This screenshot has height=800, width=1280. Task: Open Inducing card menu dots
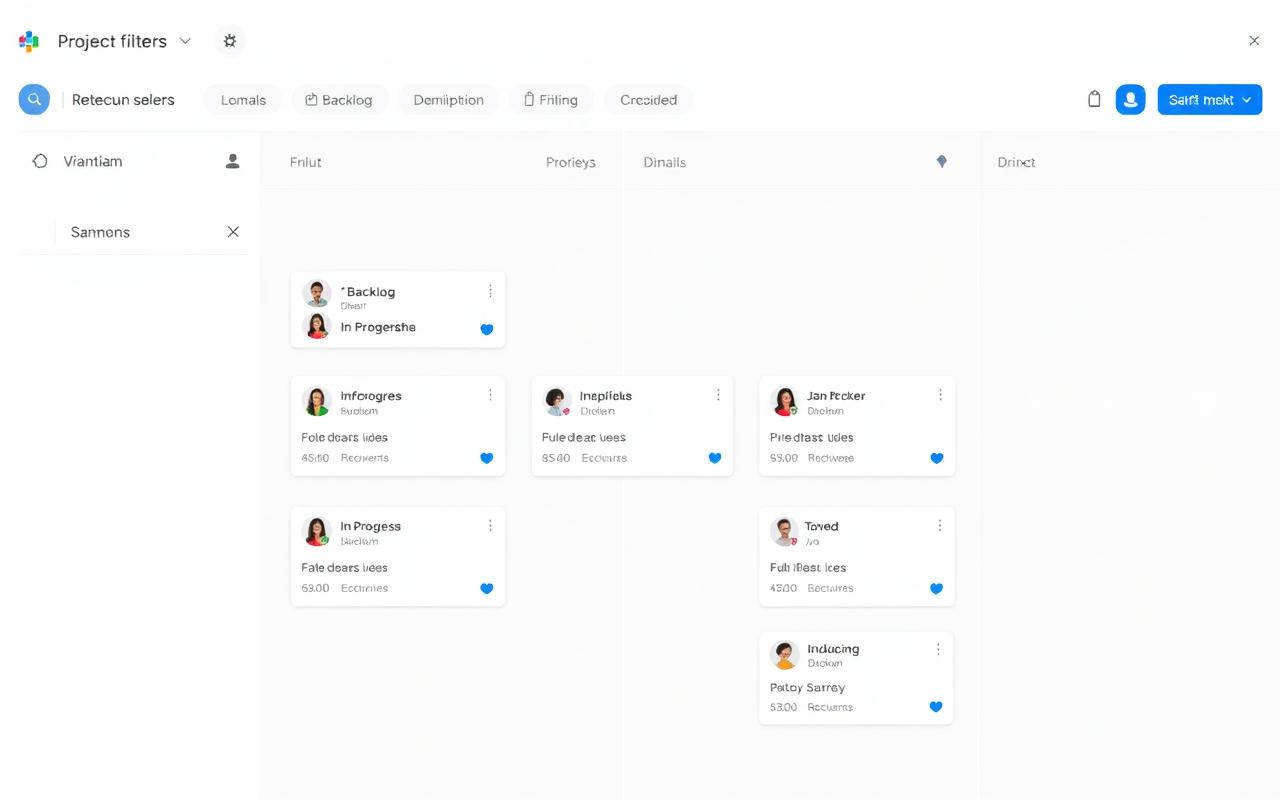click(x=938, y=648)
